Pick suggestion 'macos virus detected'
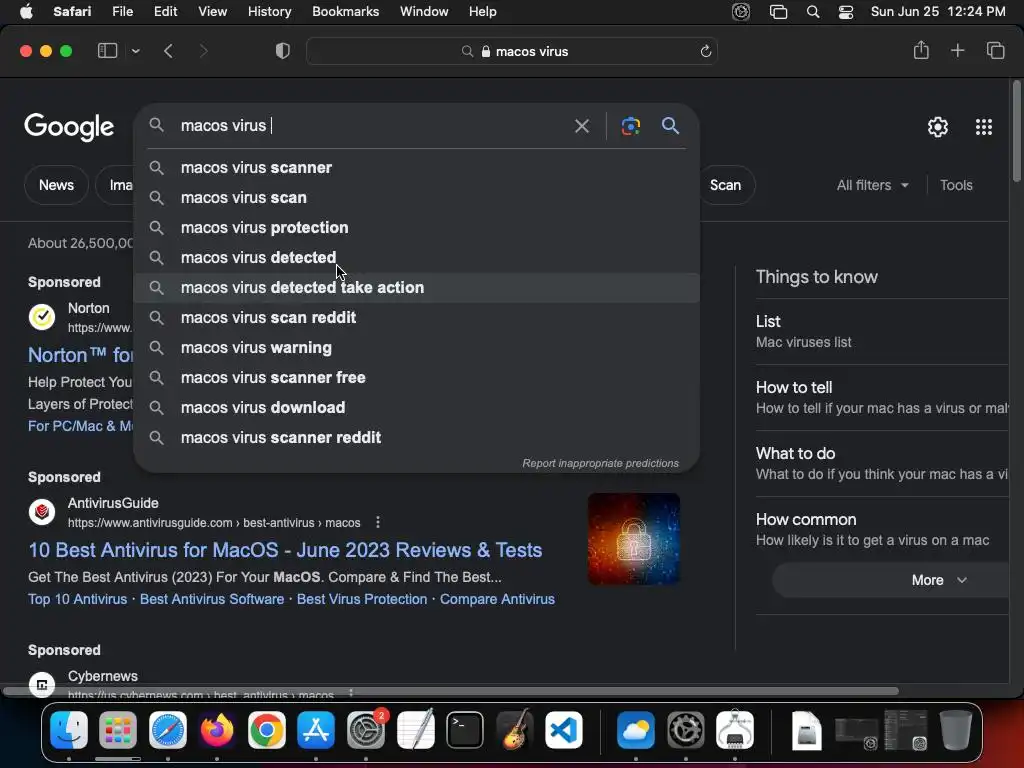 pyautogui.click(x=417, y=257)
